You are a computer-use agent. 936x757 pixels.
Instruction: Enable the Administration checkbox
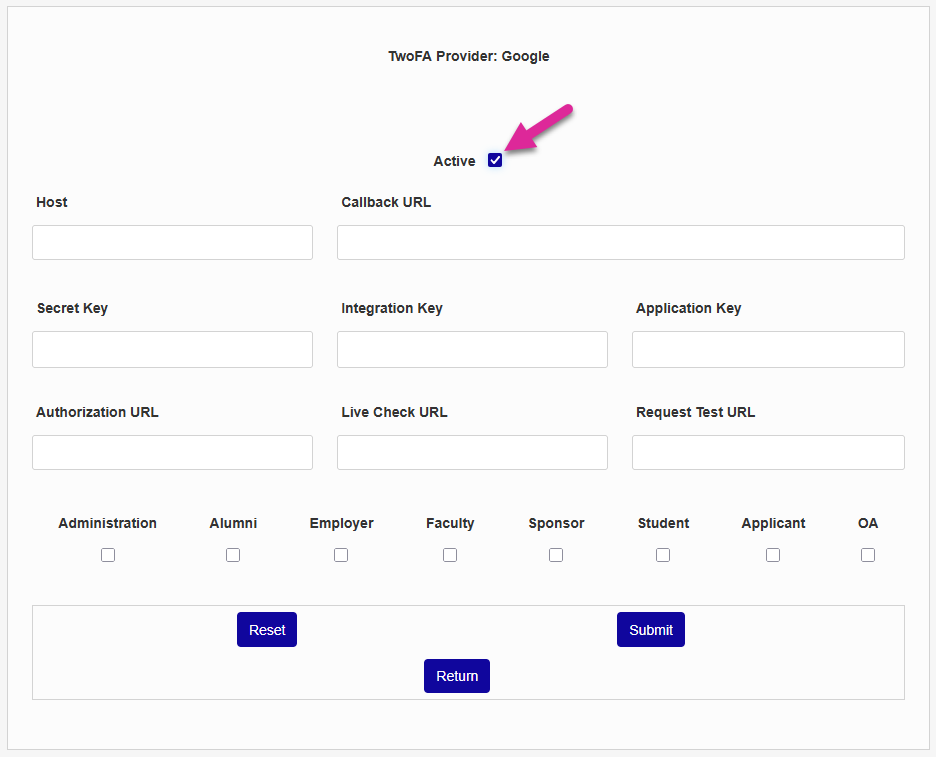point(108,555)
